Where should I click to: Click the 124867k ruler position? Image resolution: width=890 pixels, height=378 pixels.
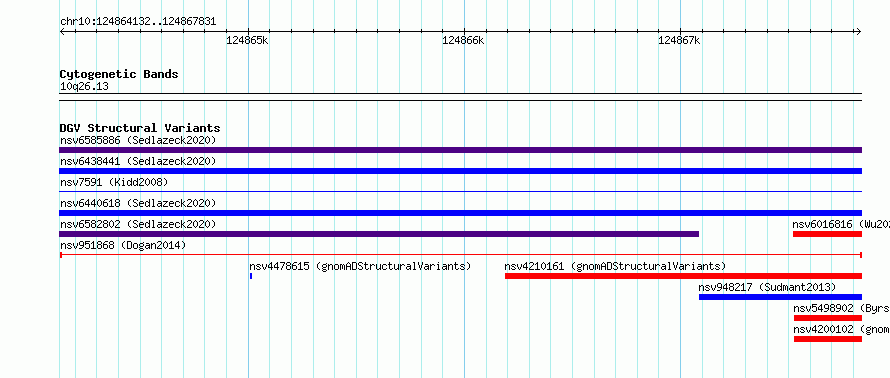coord(679,40)
